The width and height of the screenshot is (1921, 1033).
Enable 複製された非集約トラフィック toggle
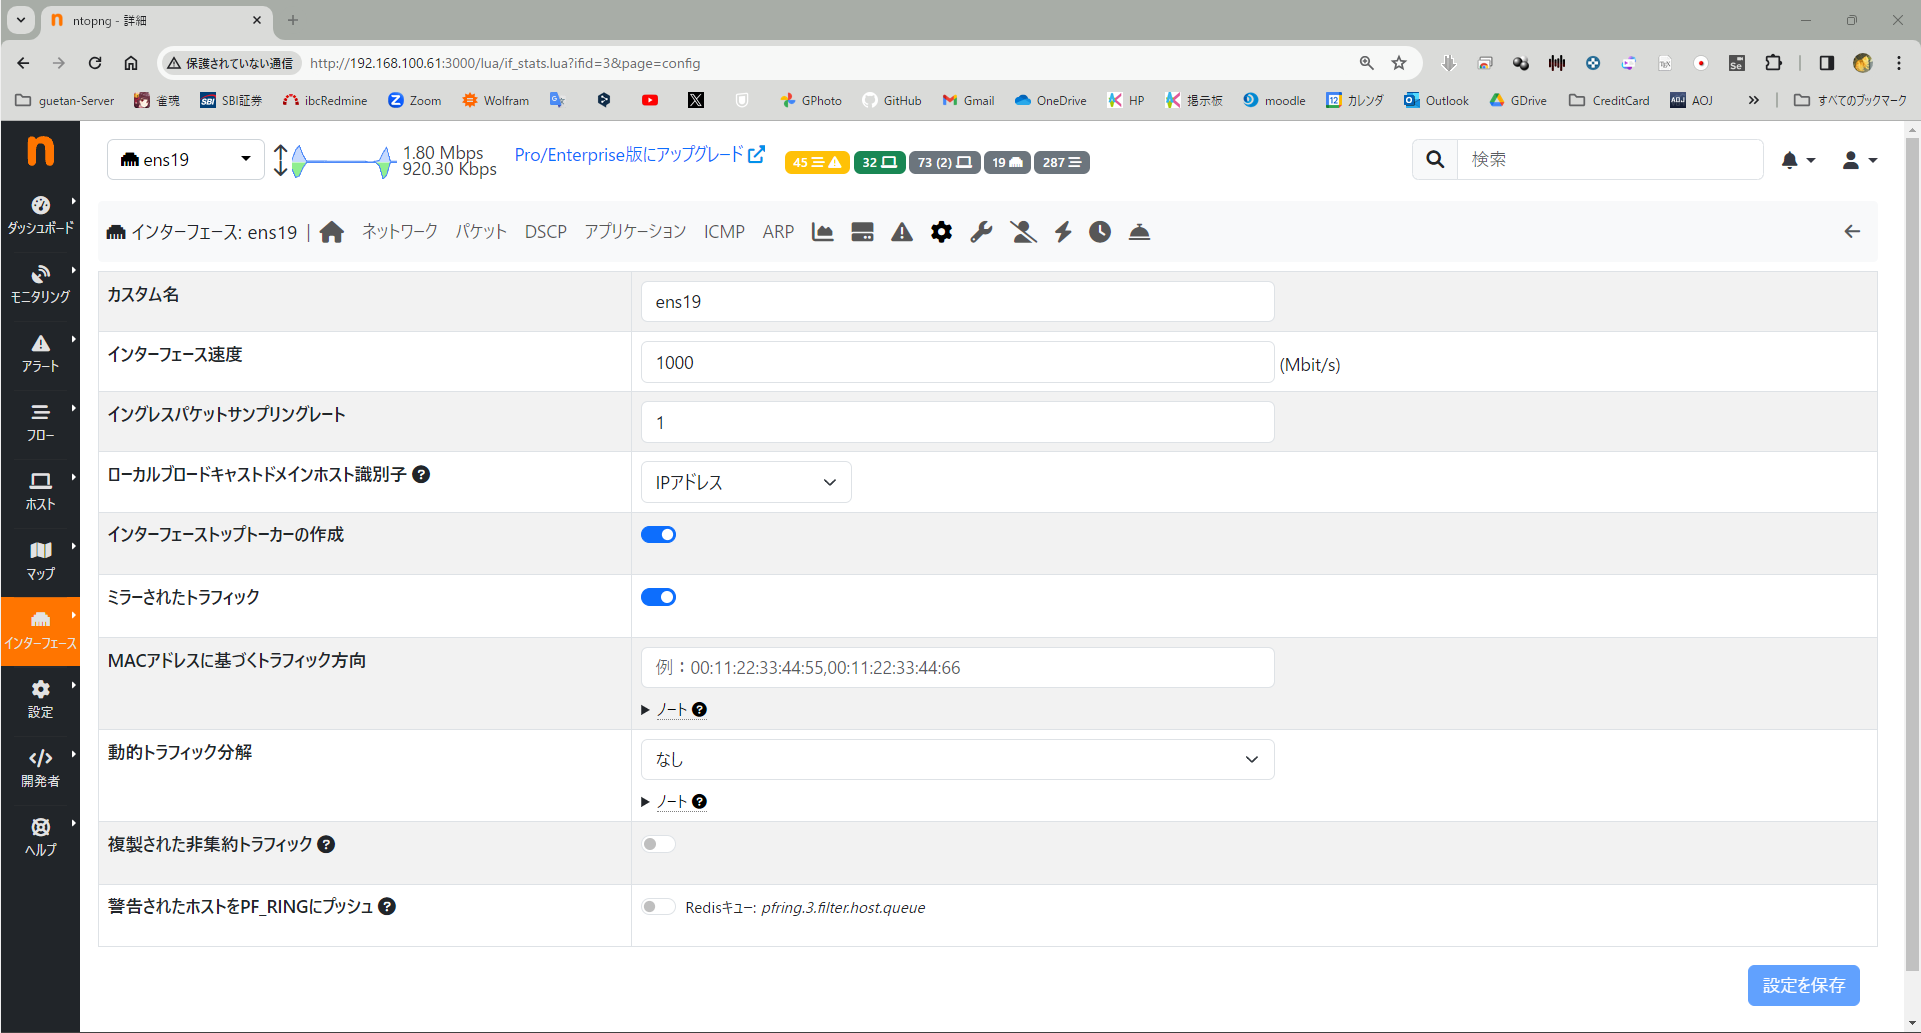[658, 844]
